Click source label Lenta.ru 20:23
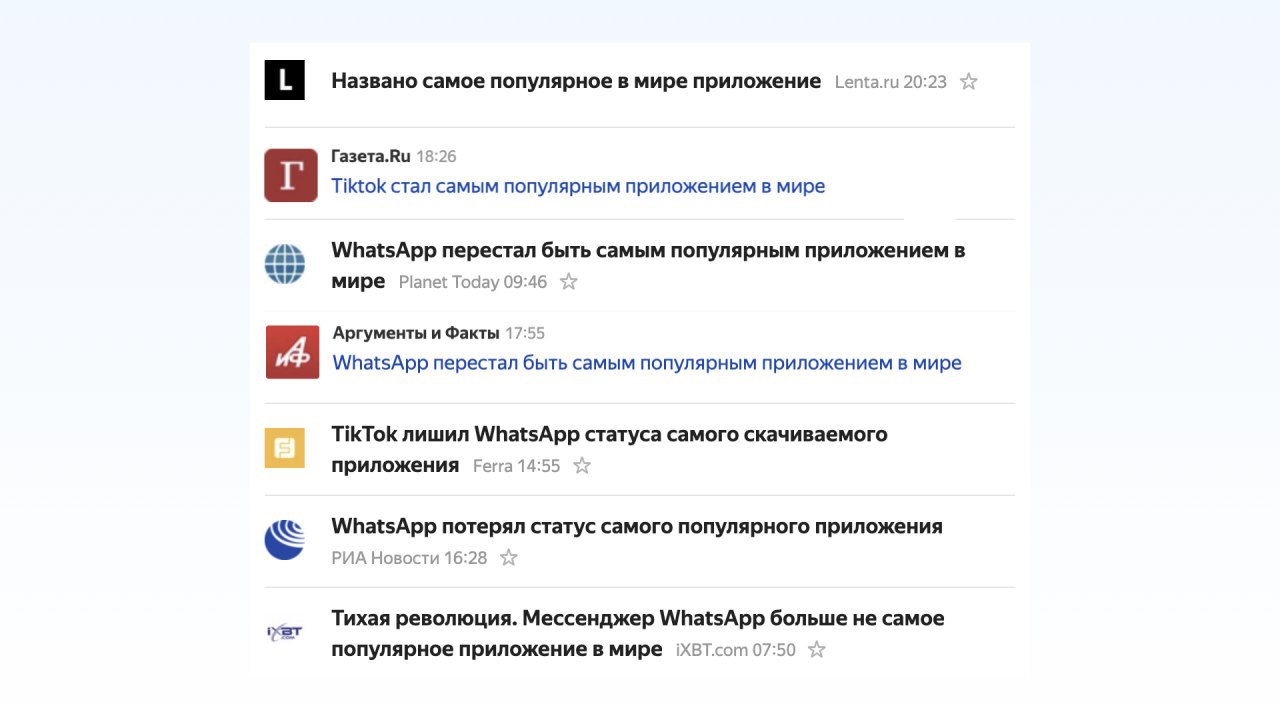The height and width of the screenshot is (720, 1280). [891, 82]
